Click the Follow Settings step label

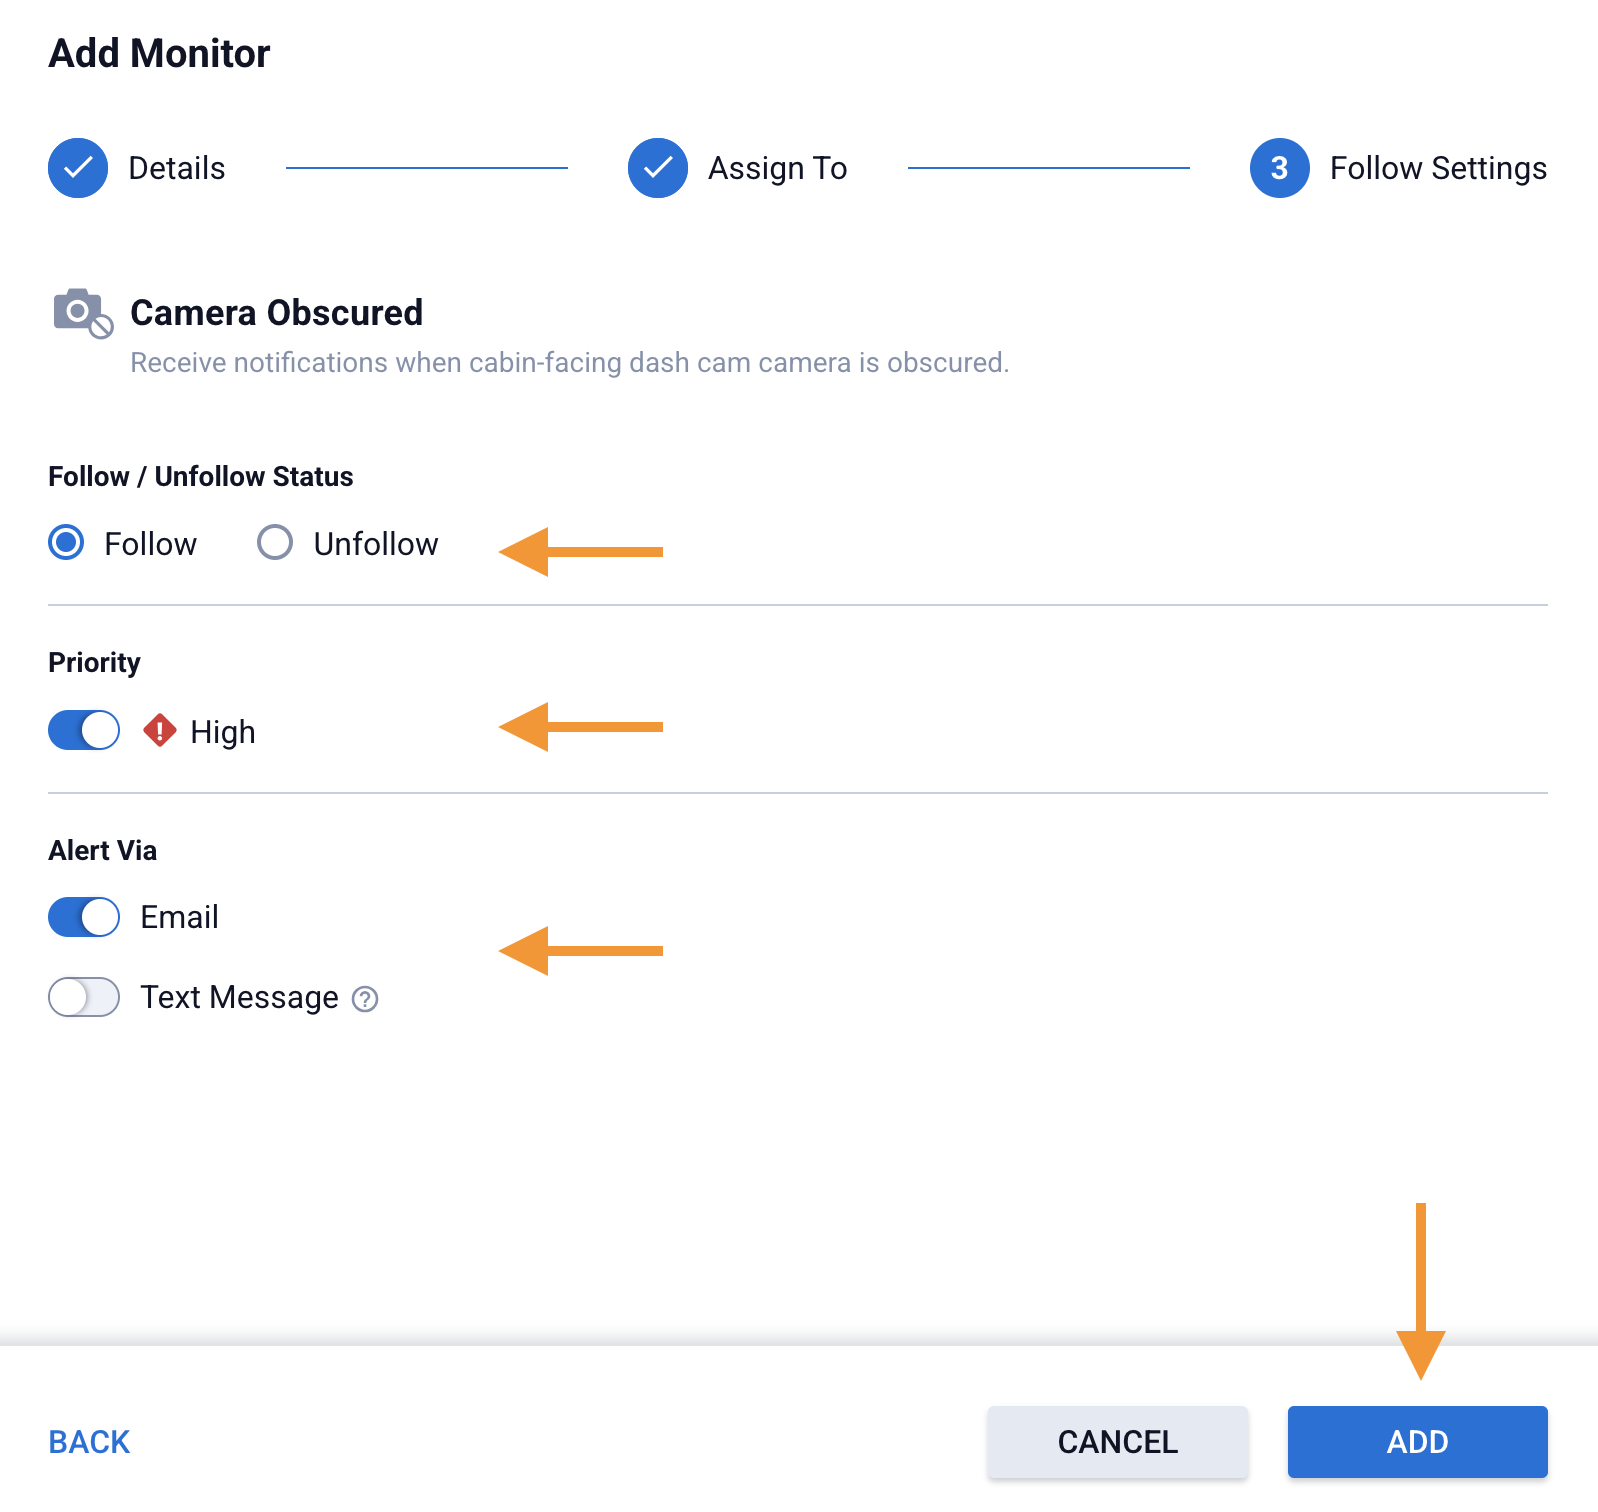click(1437, 168)
